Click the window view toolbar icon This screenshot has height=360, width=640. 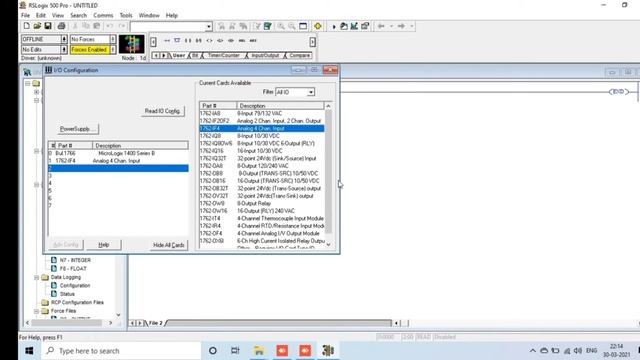tap(303, 26)
